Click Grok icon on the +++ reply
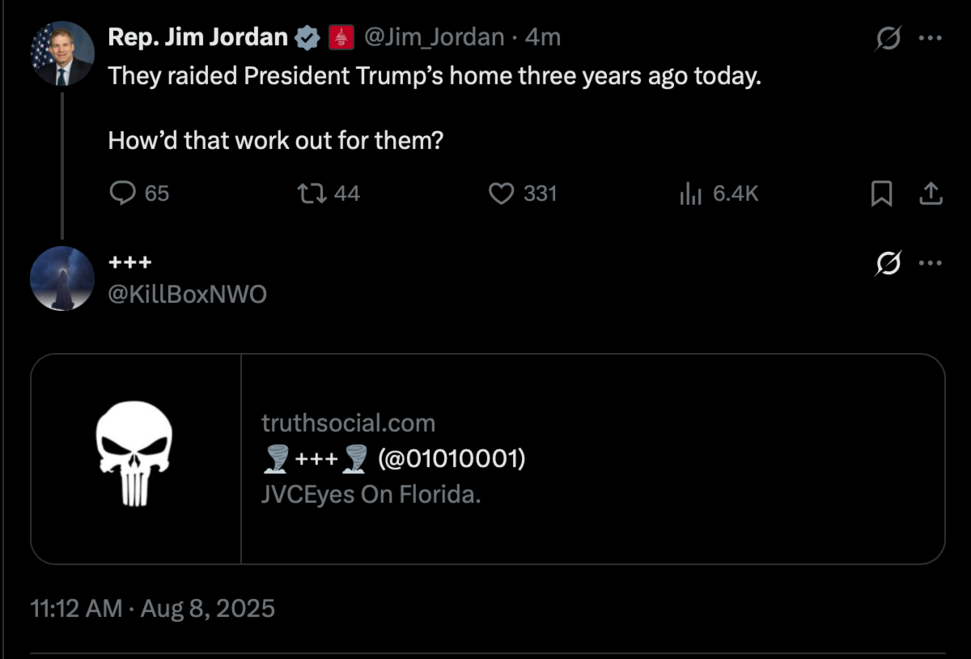Viewport: 971px width, 659px height. (887, 263)
